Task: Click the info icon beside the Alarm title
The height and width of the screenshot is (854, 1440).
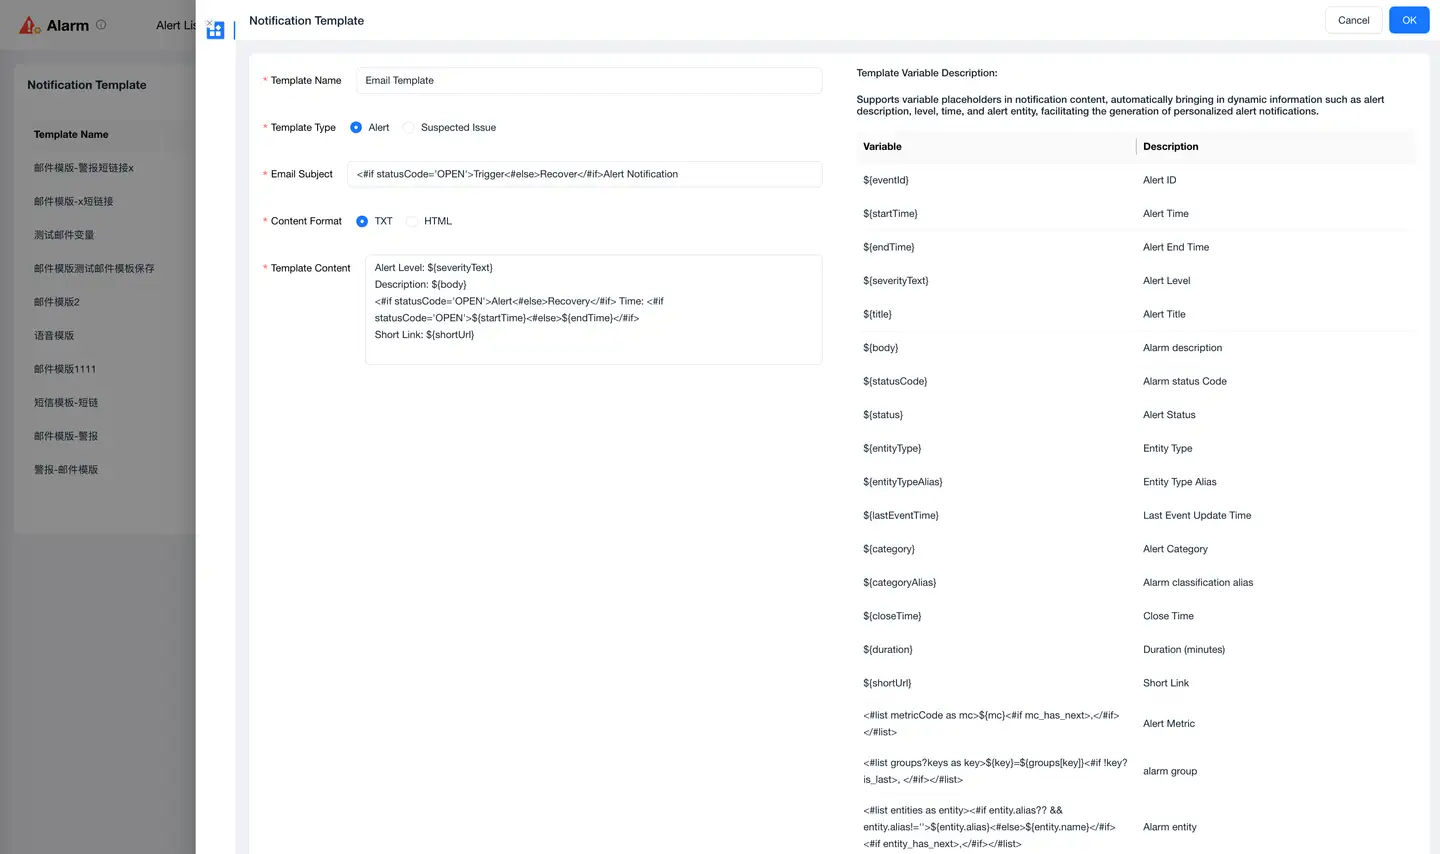Action: 100,24
